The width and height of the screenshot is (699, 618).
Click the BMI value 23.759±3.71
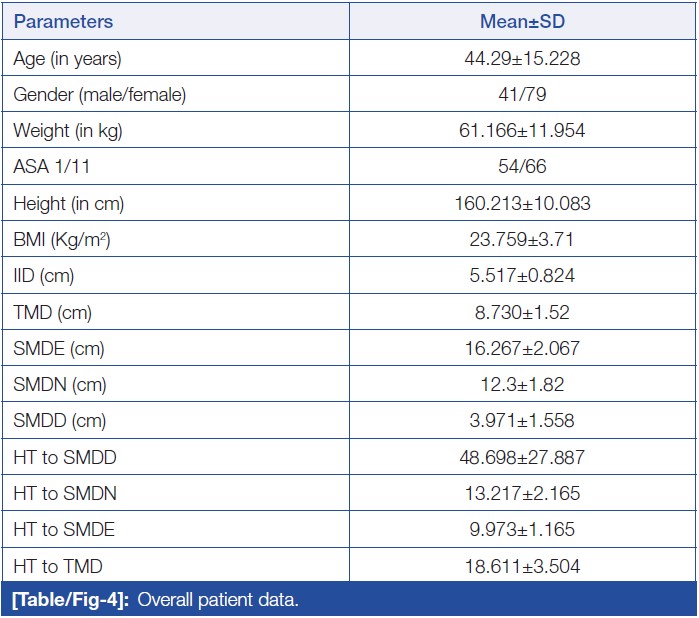[x=522, y=240]
